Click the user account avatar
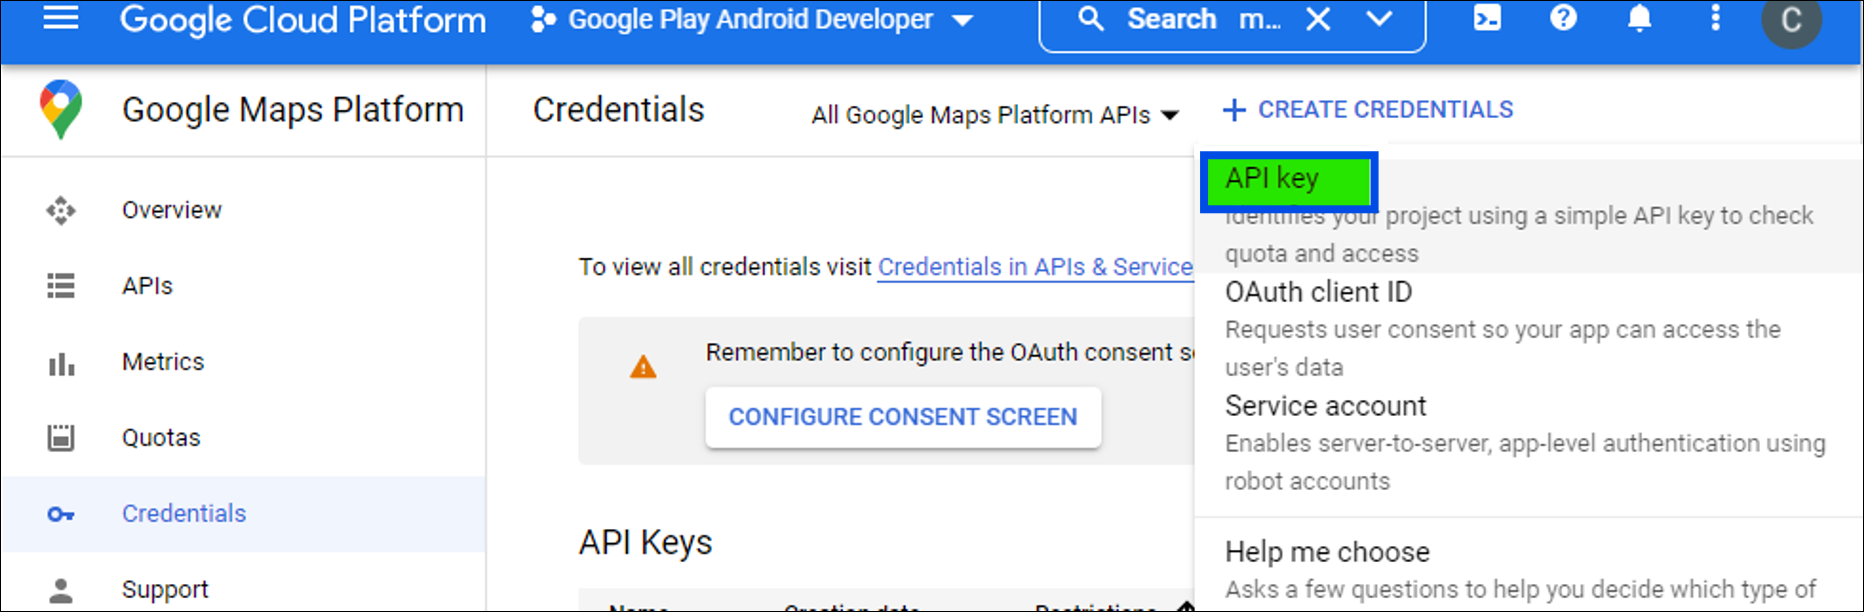 click(1791, 20)
